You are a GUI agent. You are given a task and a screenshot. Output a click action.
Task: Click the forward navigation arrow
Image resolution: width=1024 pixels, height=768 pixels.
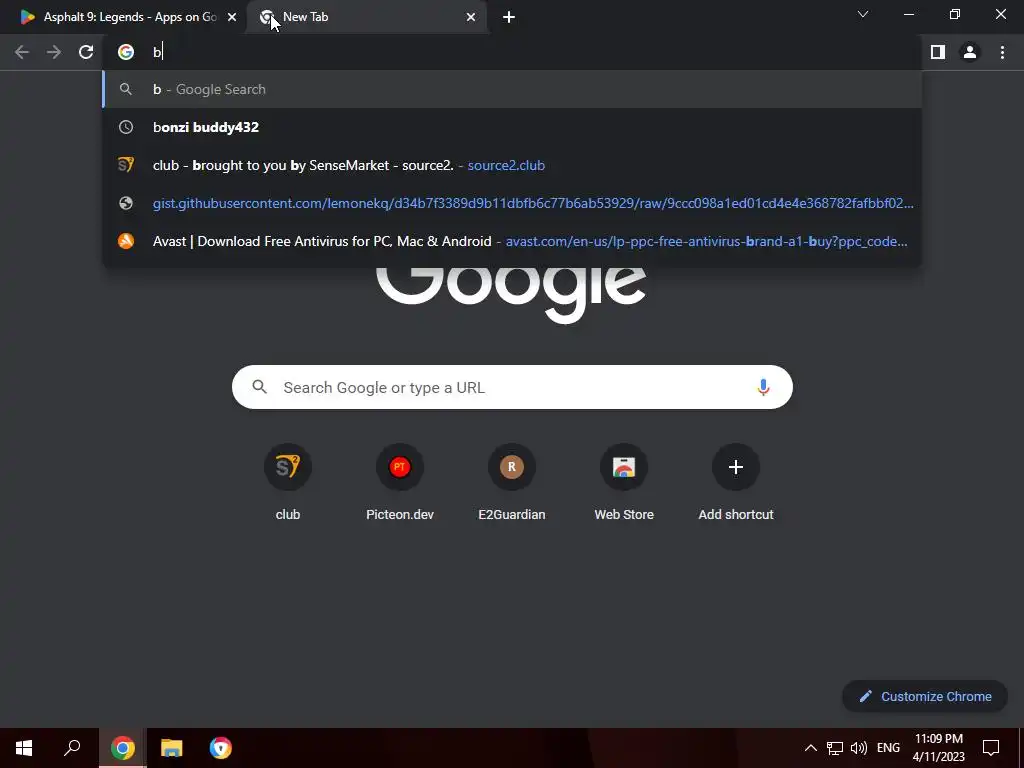tap(54, 52)
